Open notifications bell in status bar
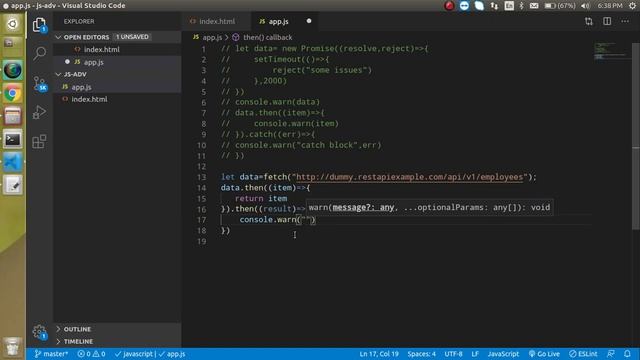The width and height of the screenshot is (640, 360). click(627, 354)
